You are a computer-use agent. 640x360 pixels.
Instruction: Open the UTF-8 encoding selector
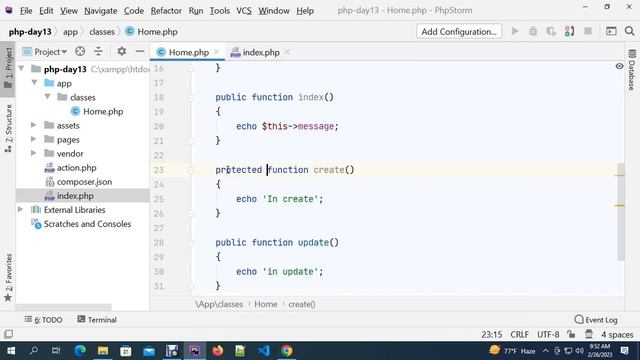548,334
